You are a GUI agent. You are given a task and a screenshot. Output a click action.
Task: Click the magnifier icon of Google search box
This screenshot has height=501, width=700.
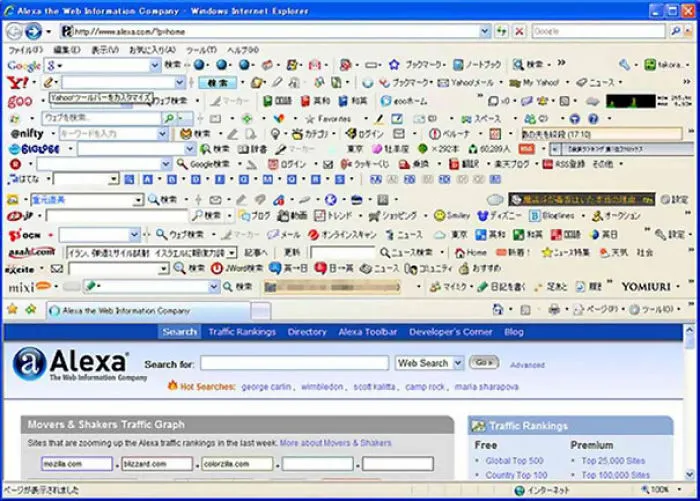(x=676, y=31)
